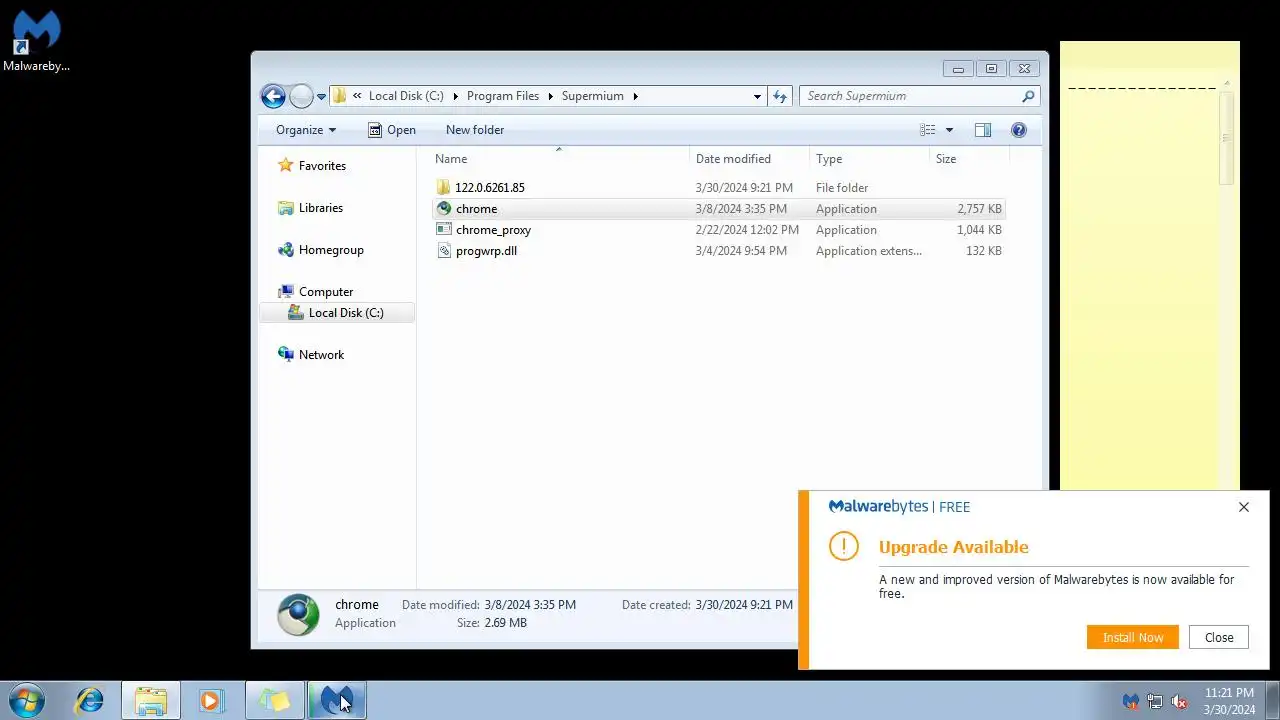This screenshot has height=720, width=1280.
Task: Click Install Now in Malwarebytes popup
Action: click(x=1132, y=637)
